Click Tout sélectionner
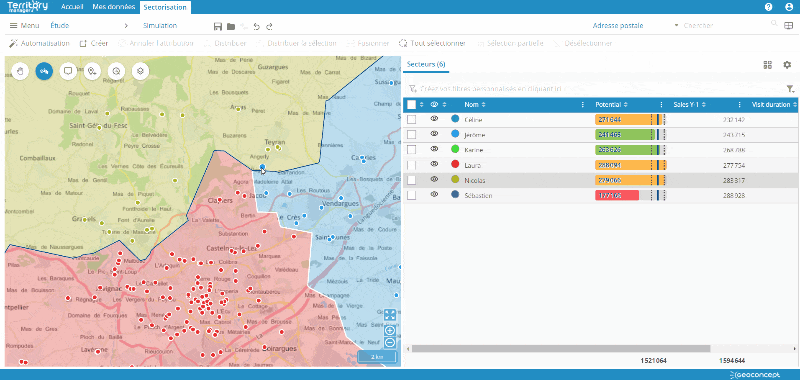Viewport: 800px width, 380px height. [432, 43]
